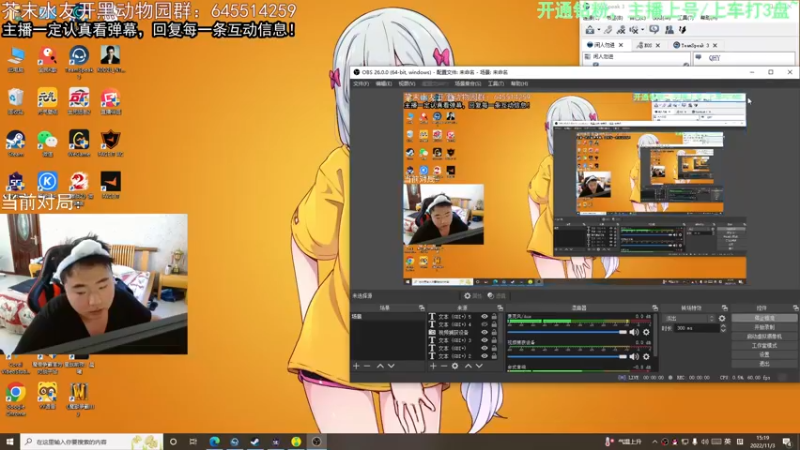Open source properties gear in Sources toolbar
The image size is (800, 450).
coord(455,366)
